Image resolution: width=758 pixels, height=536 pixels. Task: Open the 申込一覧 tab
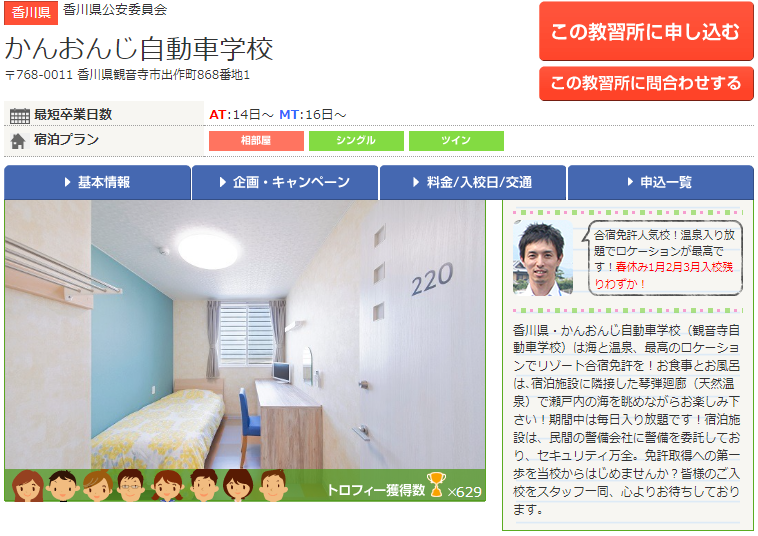click(661, 182)
